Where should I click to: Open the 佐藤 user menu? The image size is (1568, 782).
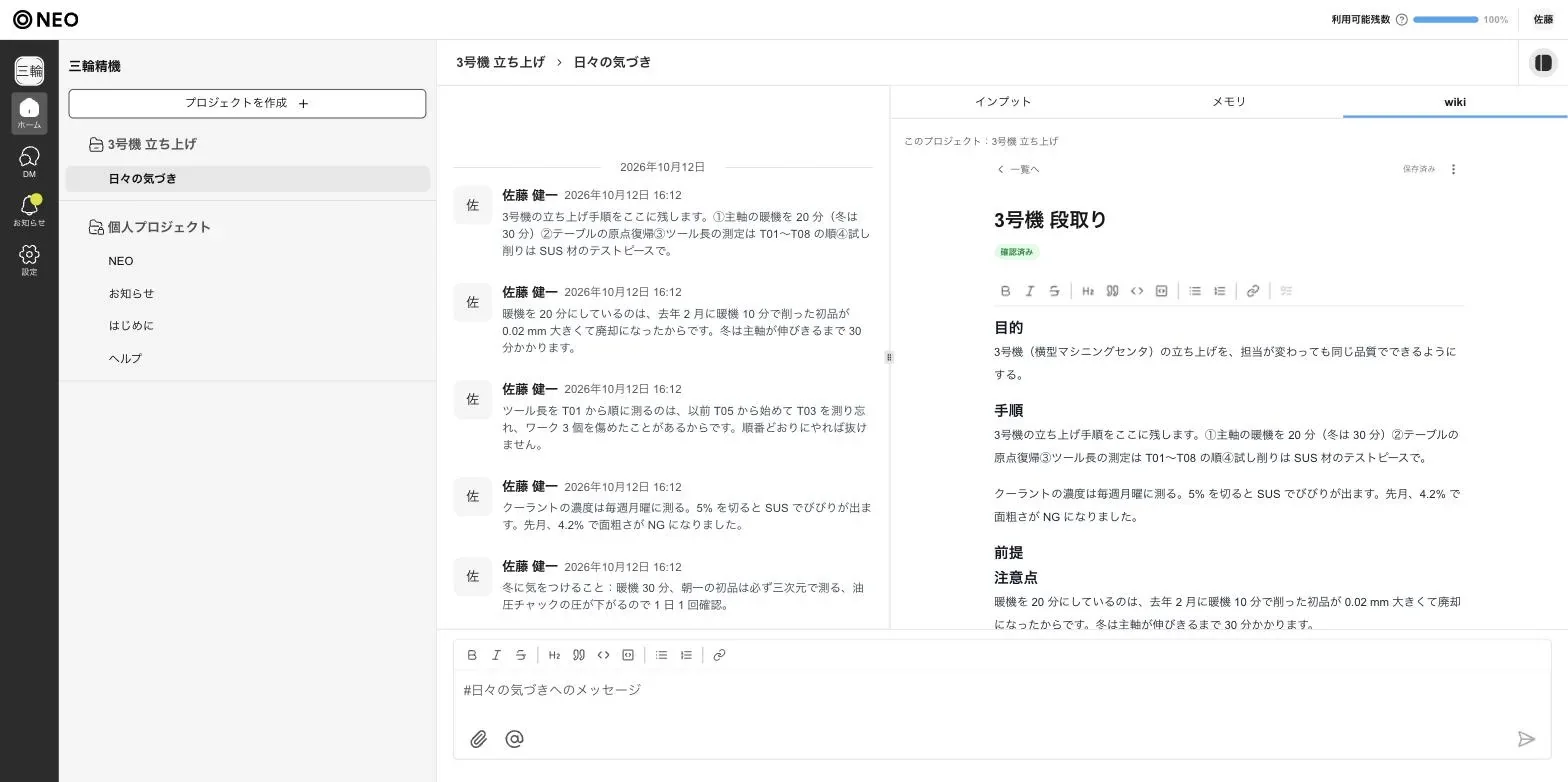(1543, 19)
